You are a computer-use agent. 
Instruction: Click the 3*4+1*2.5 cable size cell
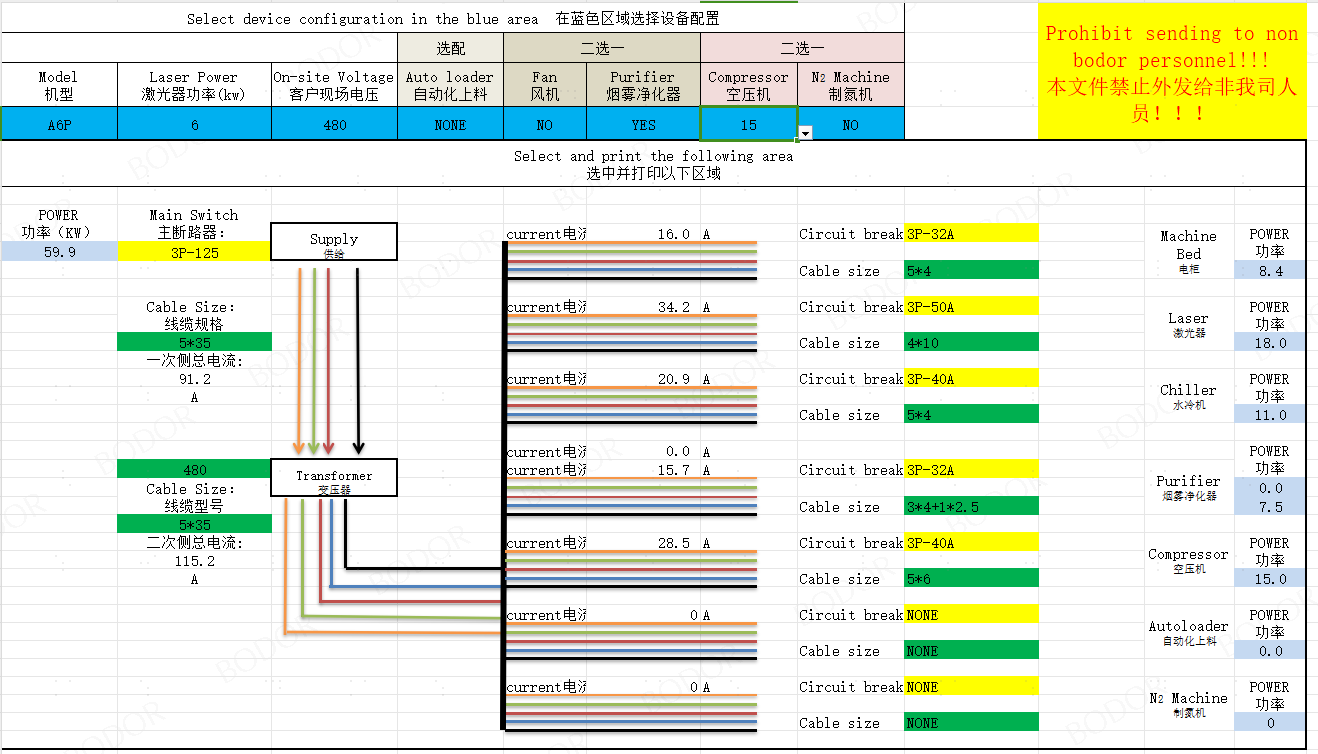tap(971, 507)
